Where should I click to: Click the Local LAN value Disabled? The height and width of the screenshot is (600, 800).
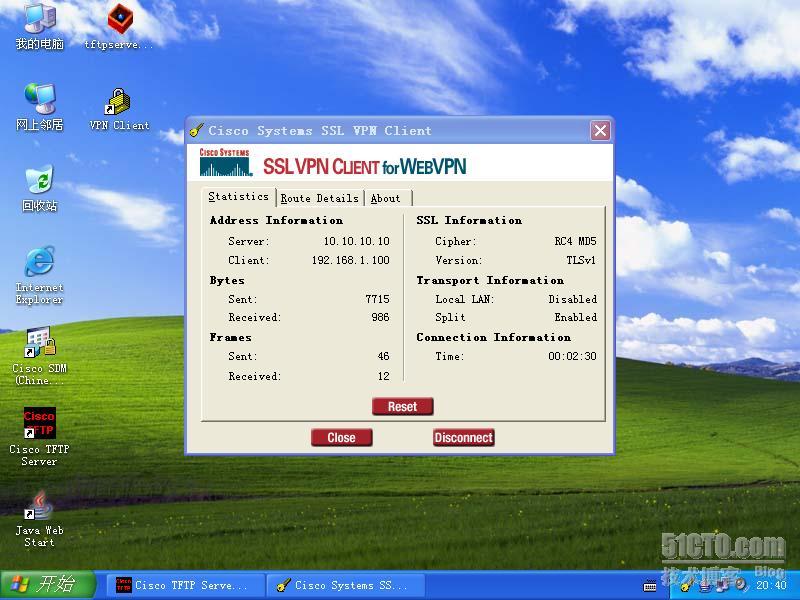click(x=572, y=299)
